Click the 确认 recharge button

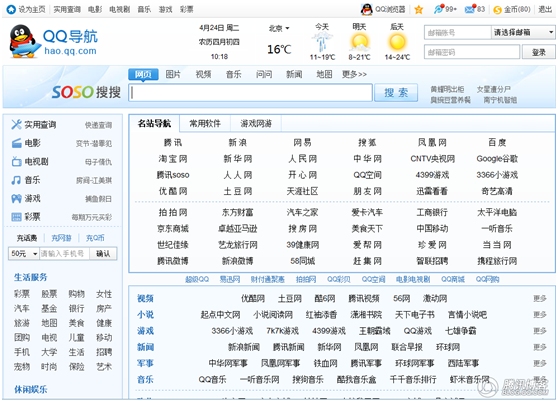pos(103,254)
